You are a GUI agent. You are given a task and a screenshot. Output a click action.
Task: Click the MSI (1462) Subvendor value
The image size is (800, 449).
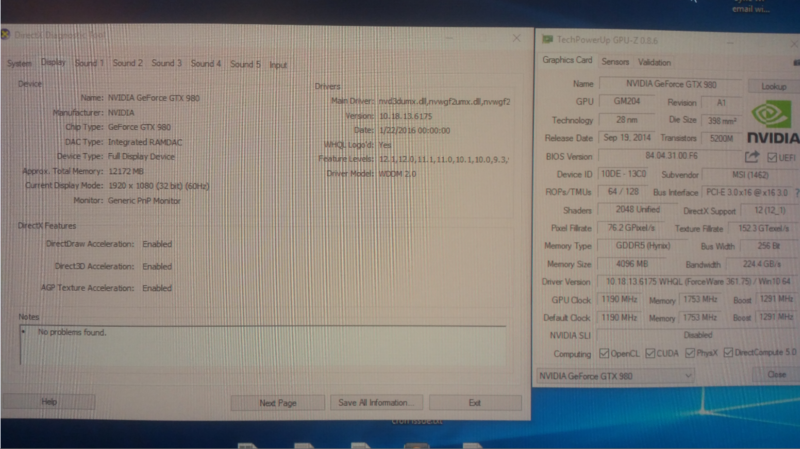tap(750, 175)
